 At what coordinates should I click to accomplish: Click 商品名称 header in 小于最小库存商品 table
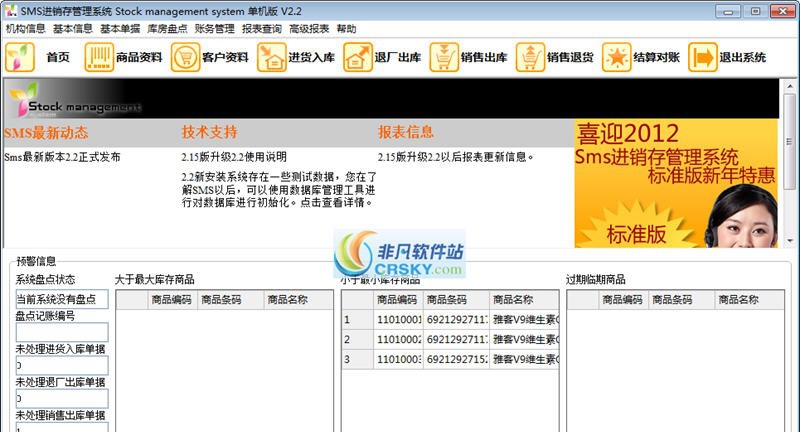(x=523, y=300)
